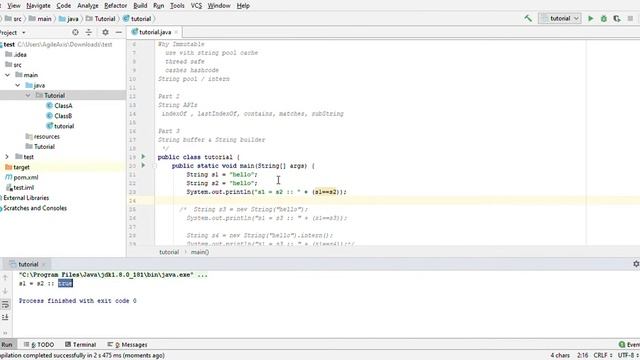
Task: Click the run gutter arrow beside class tutorial
Action: tap(143, 156)
